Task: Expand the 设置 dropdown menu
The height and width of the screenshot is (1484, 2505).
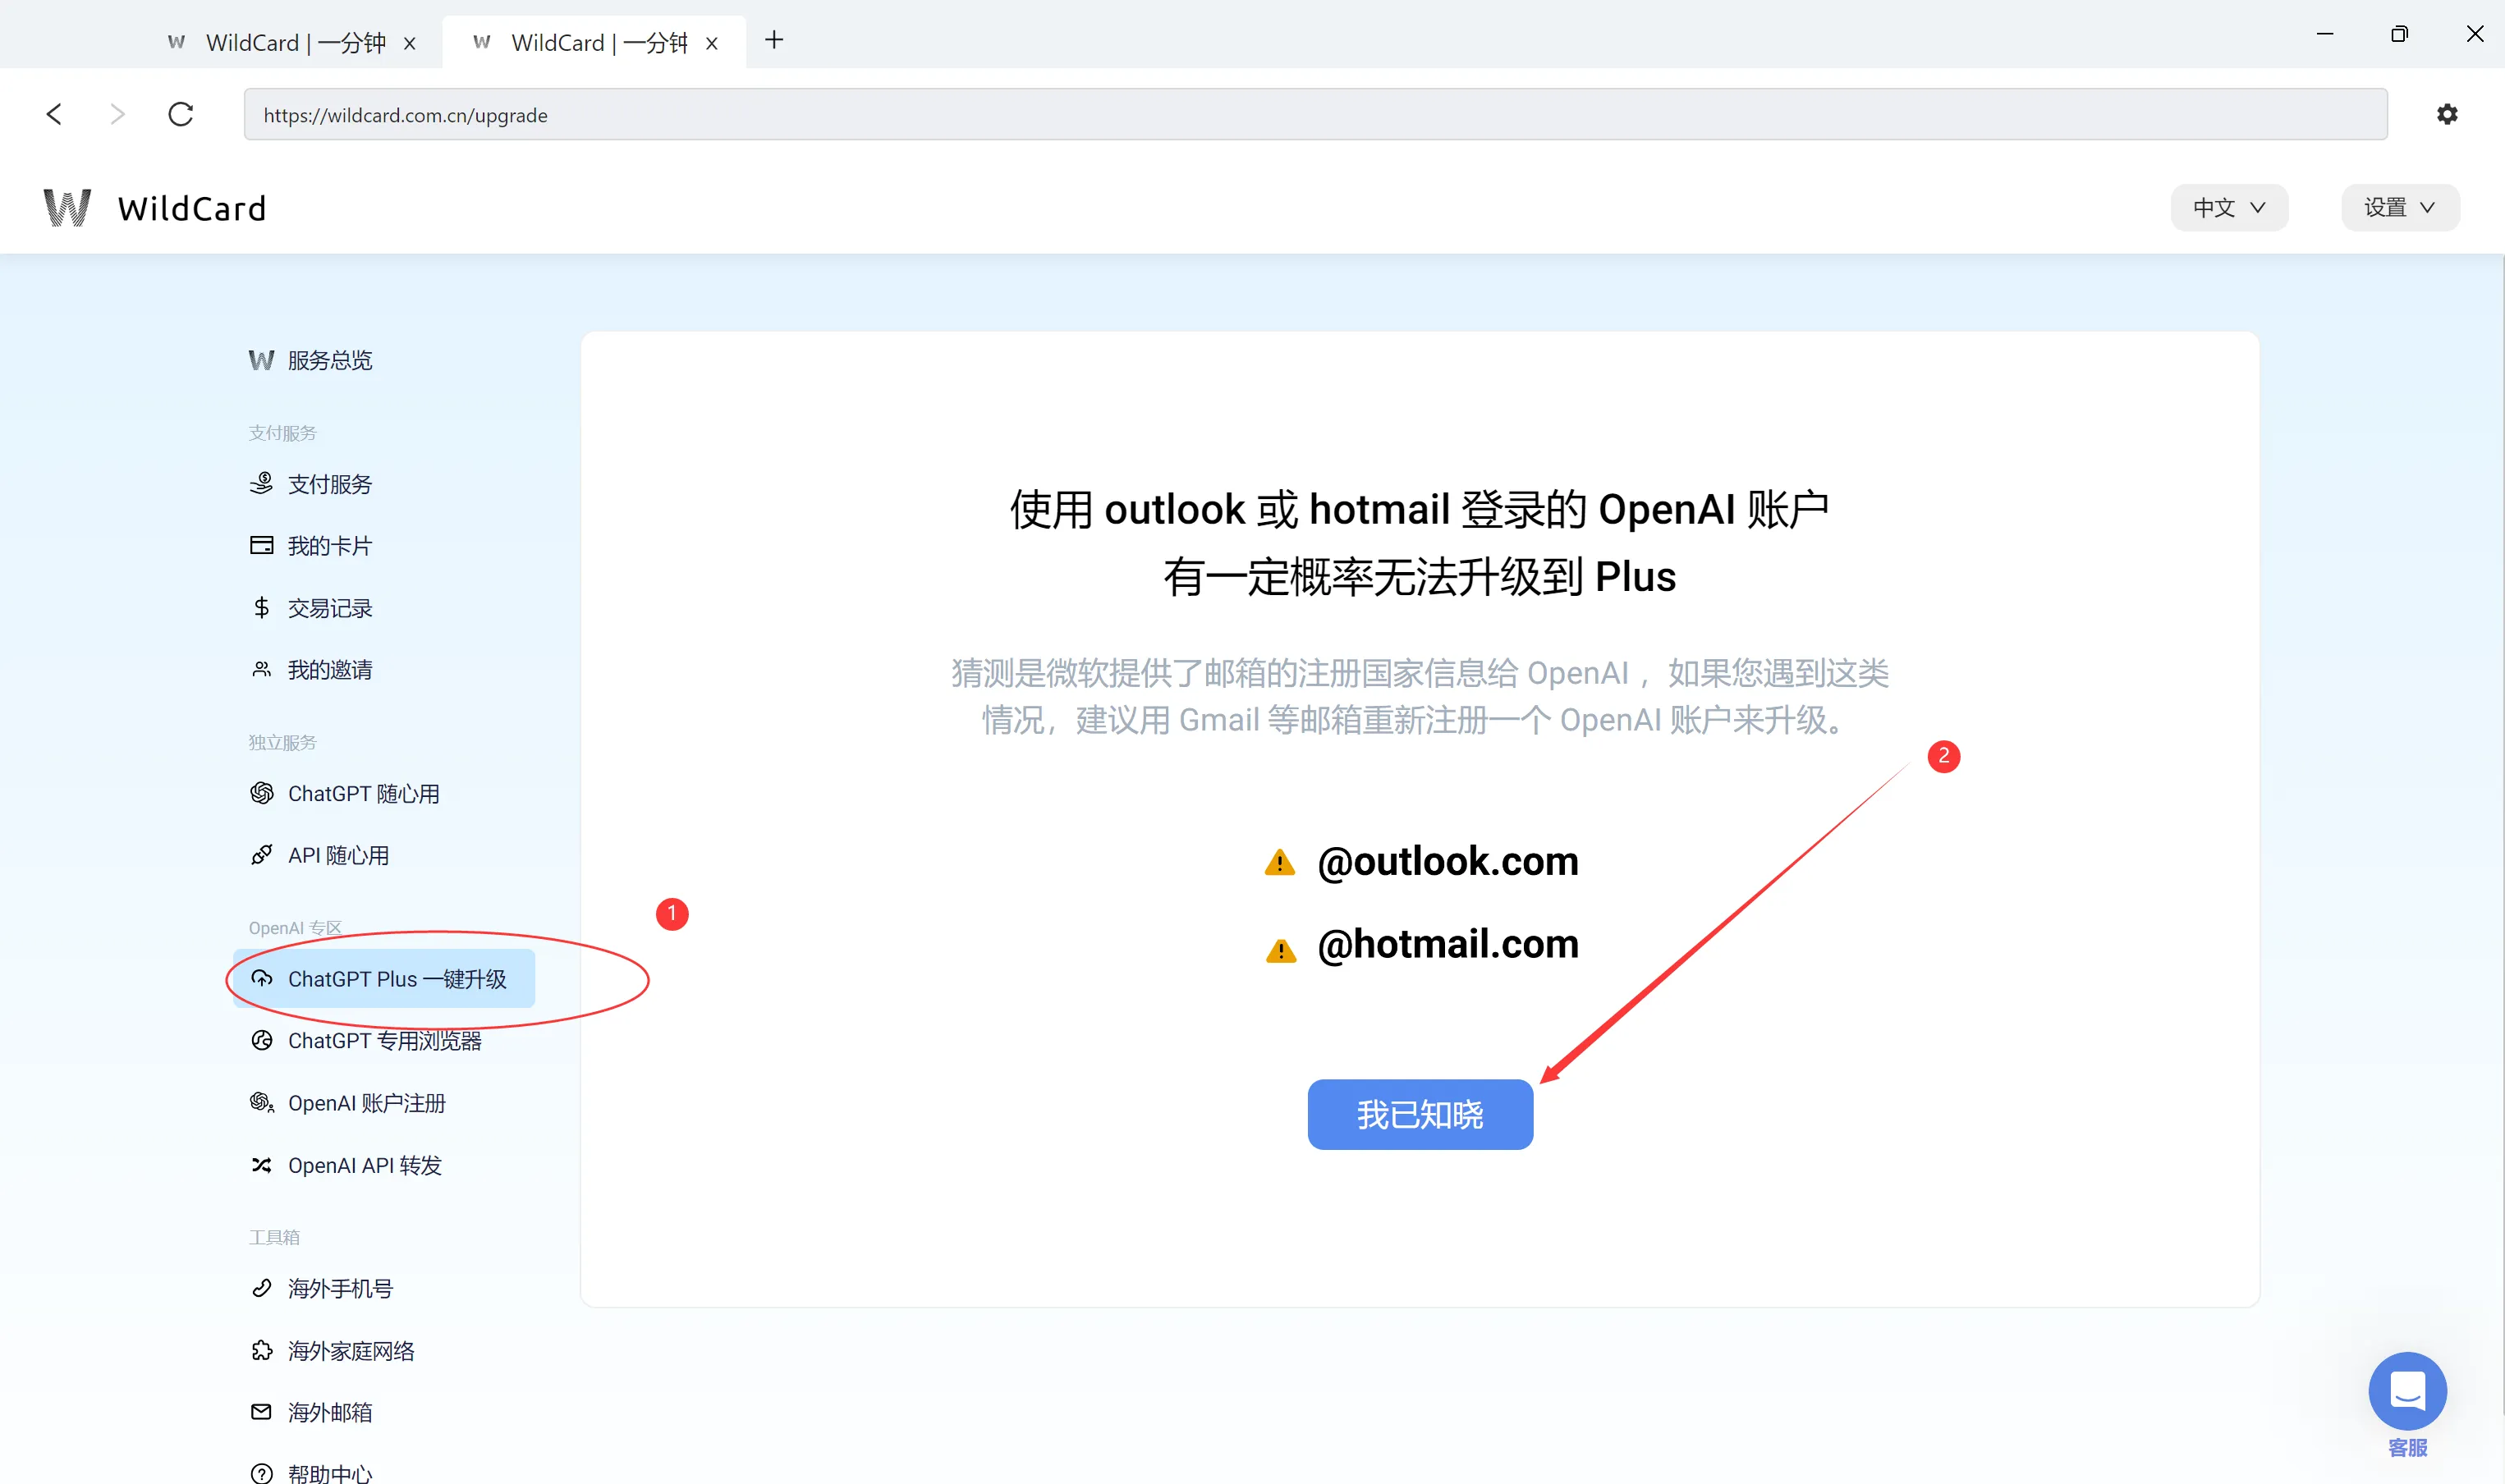Action: [x=2399, y=207]
